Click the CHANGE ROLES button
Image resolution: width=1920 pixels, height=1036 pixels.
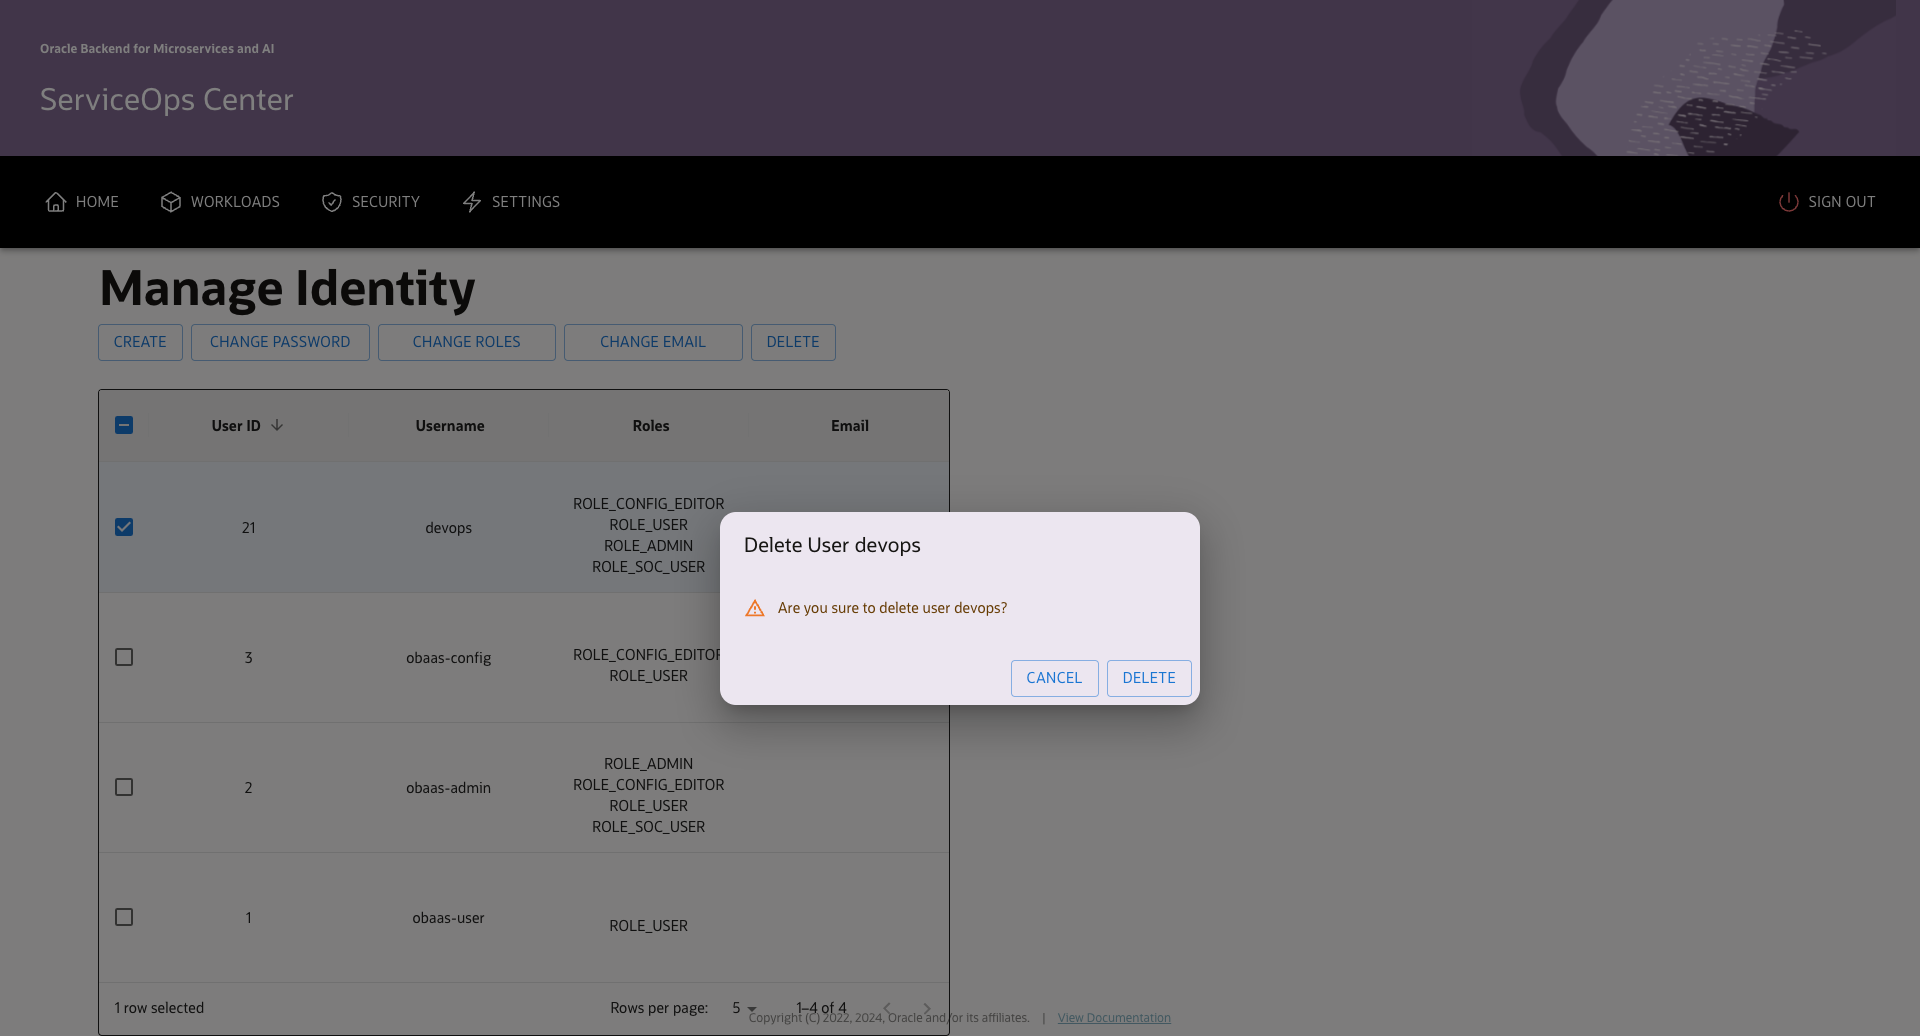point(466,342)
